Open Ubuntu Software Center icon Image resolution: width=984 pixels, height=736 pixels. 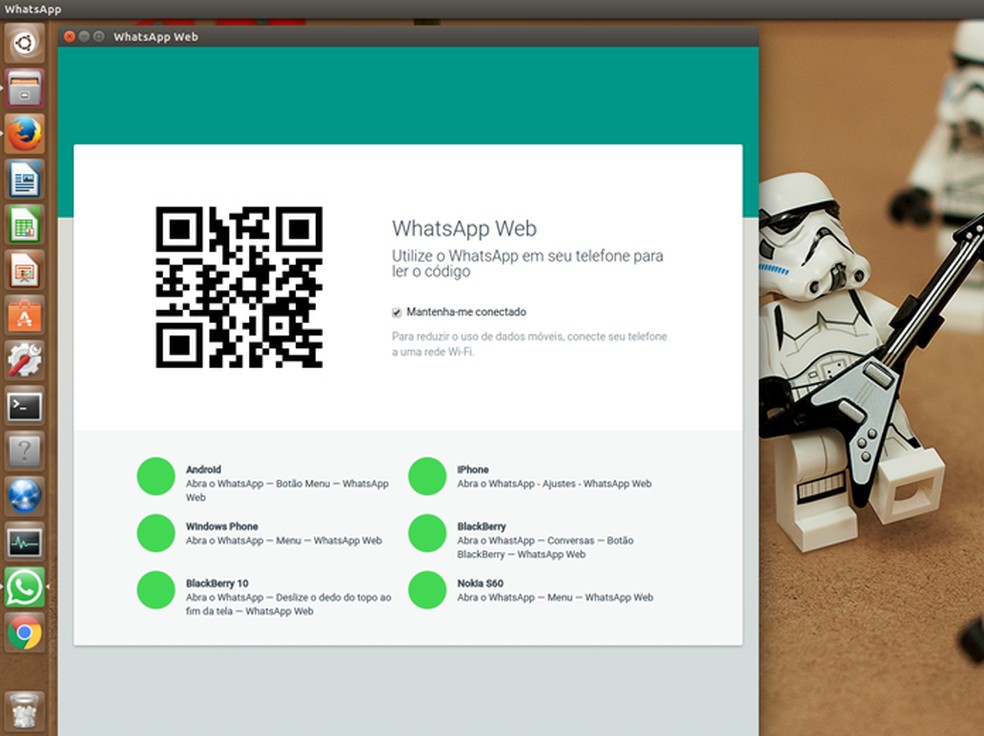(x=24, y=315)
